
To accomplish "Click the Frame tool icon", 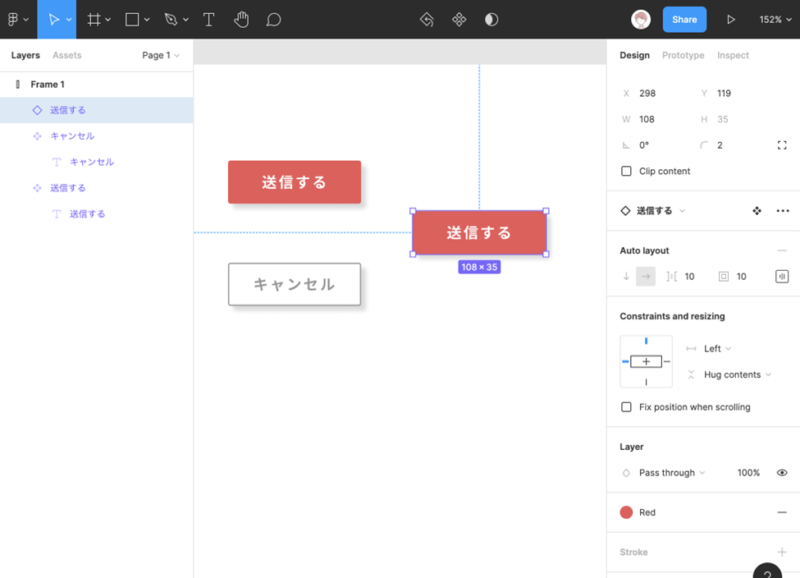I will point(94,19).
